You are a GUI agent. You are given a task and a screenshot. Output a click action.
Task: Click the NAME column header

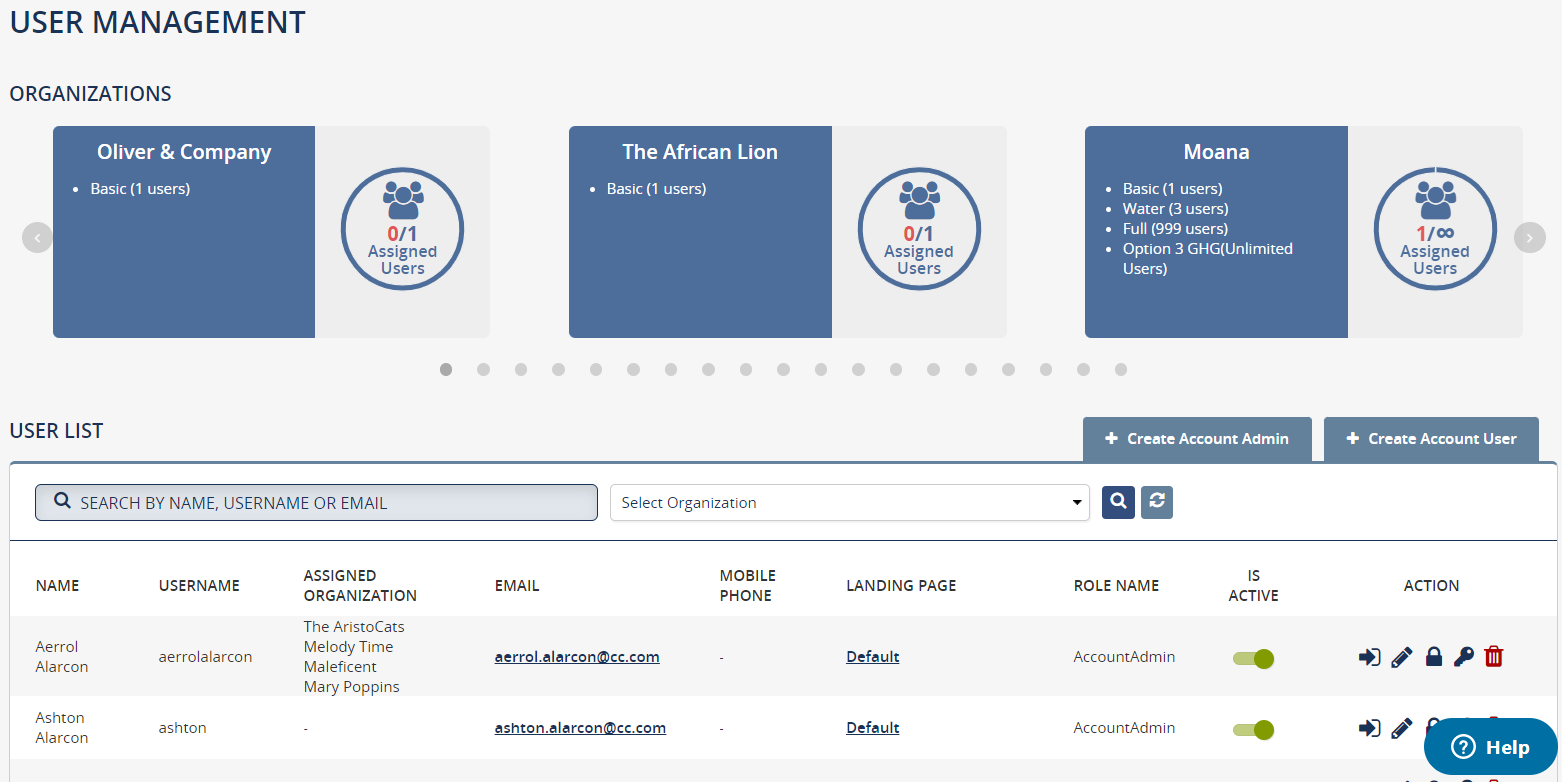point(57,586)
